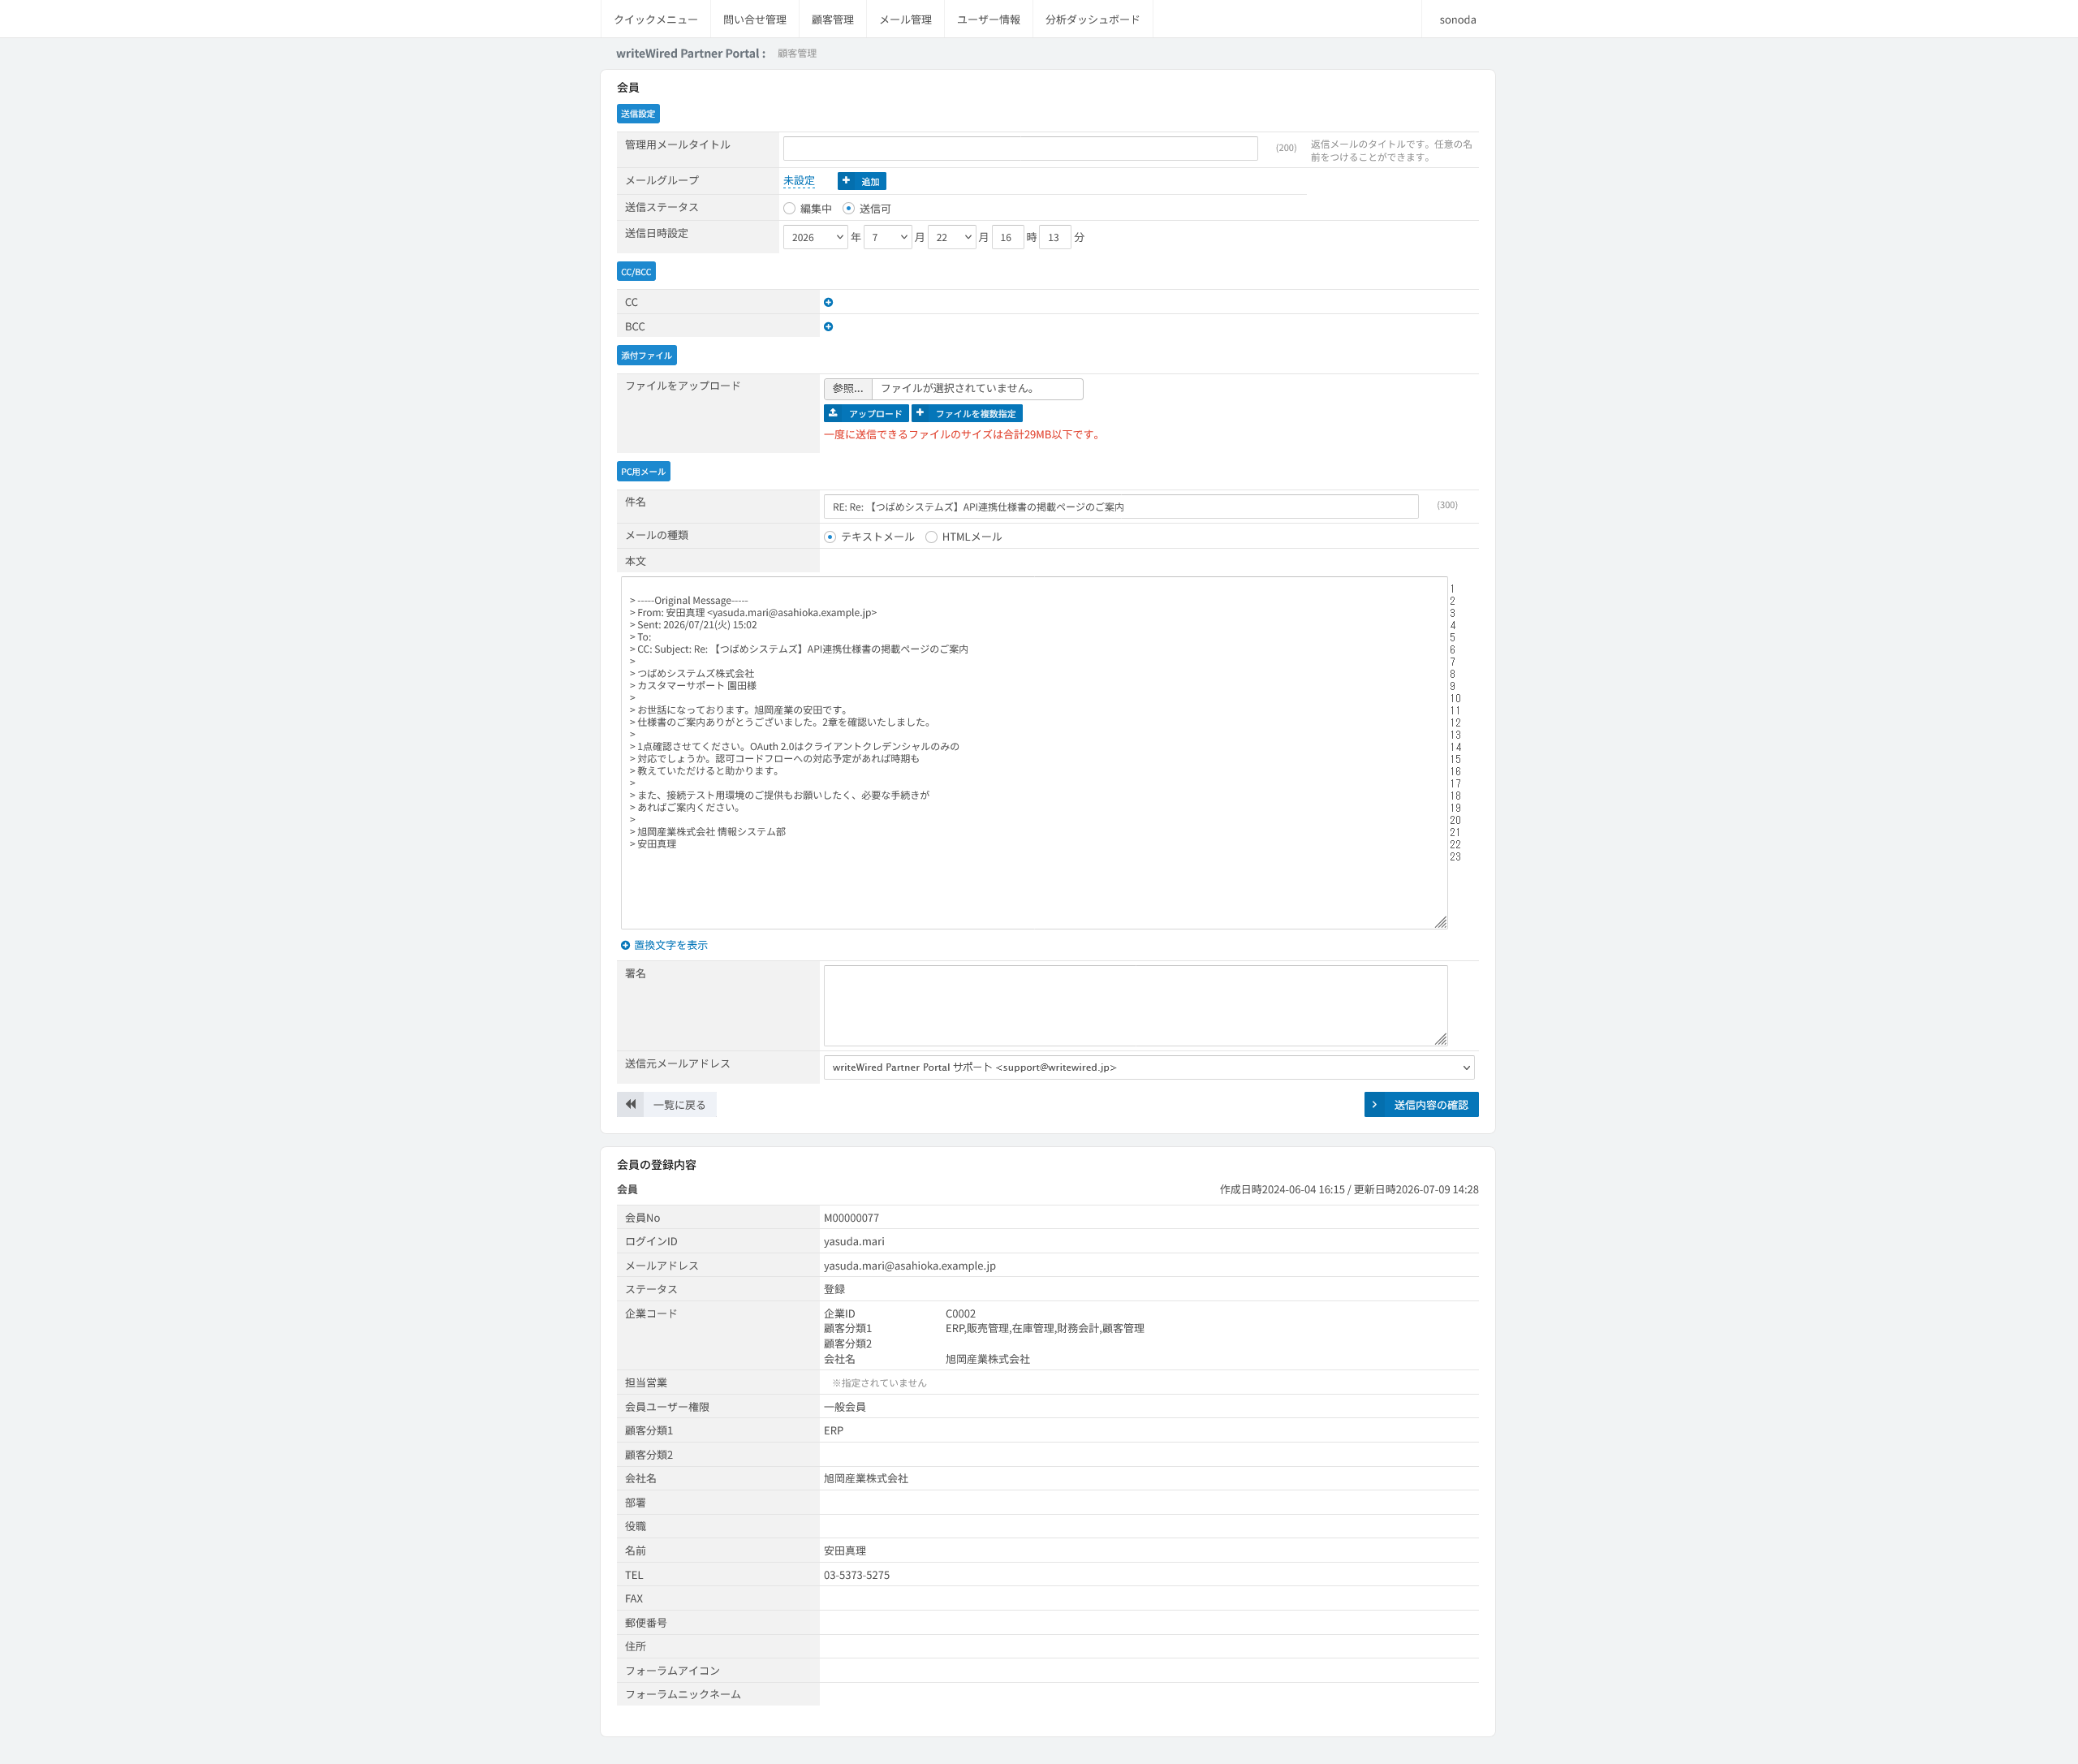2078x1764 pixels.
Task: Select 送信可 send status radio
Action: (x=848, y=208)
